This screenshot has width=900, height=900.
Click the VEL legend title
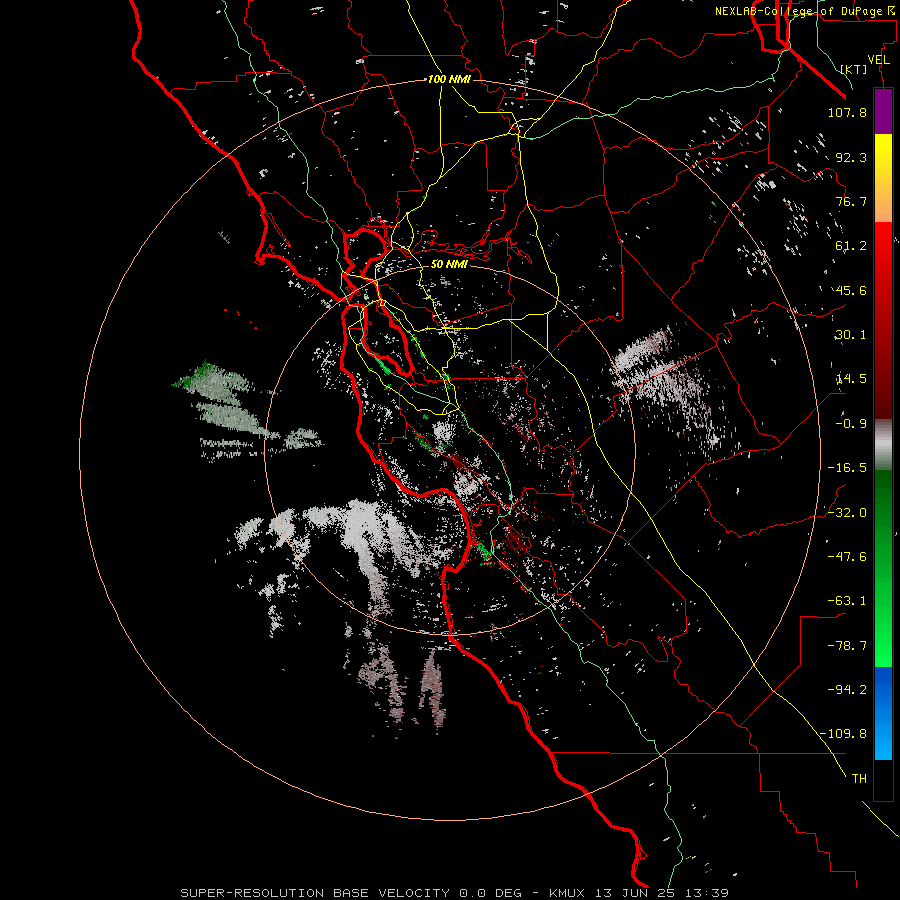pos(878,60)
